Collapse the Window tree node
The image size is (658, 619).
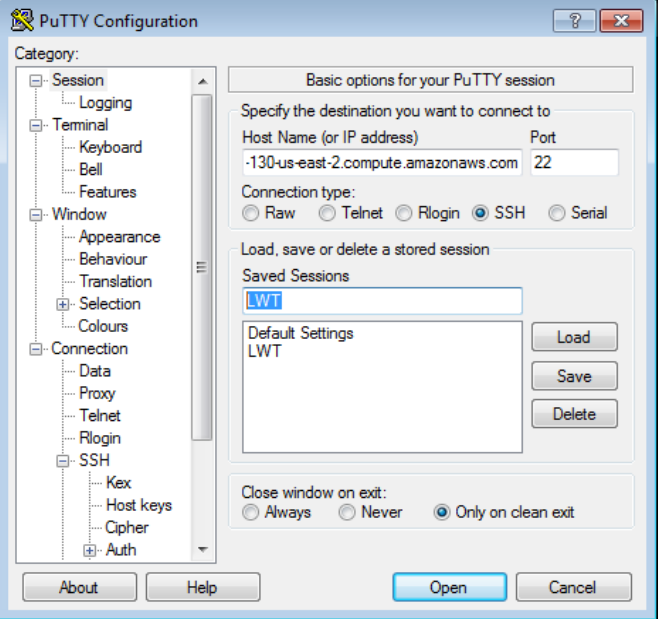click(36, 215)
